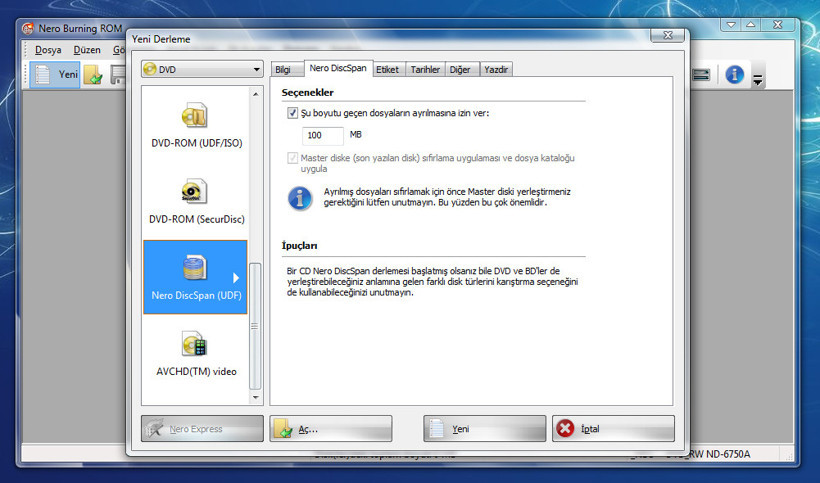Click compilation list scrollbar thumb
Image resolution: width=820 pixels, height=483 pixels.
255,326
